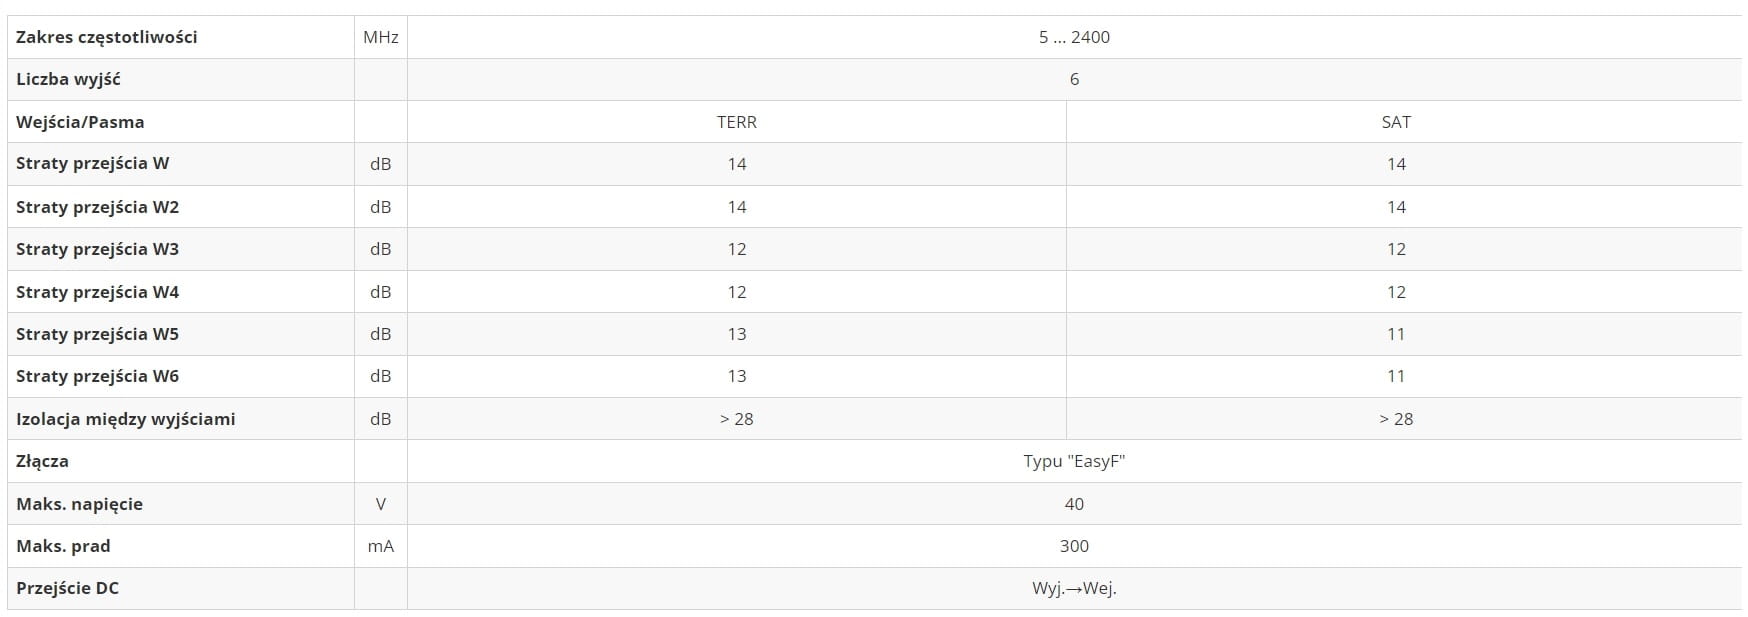Select SAT value for Straty przejścia W5

click(1396, 334)
